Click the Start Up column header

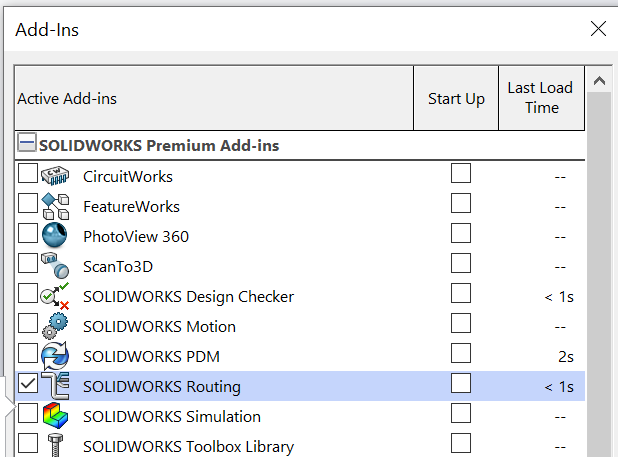coord(456,99)
